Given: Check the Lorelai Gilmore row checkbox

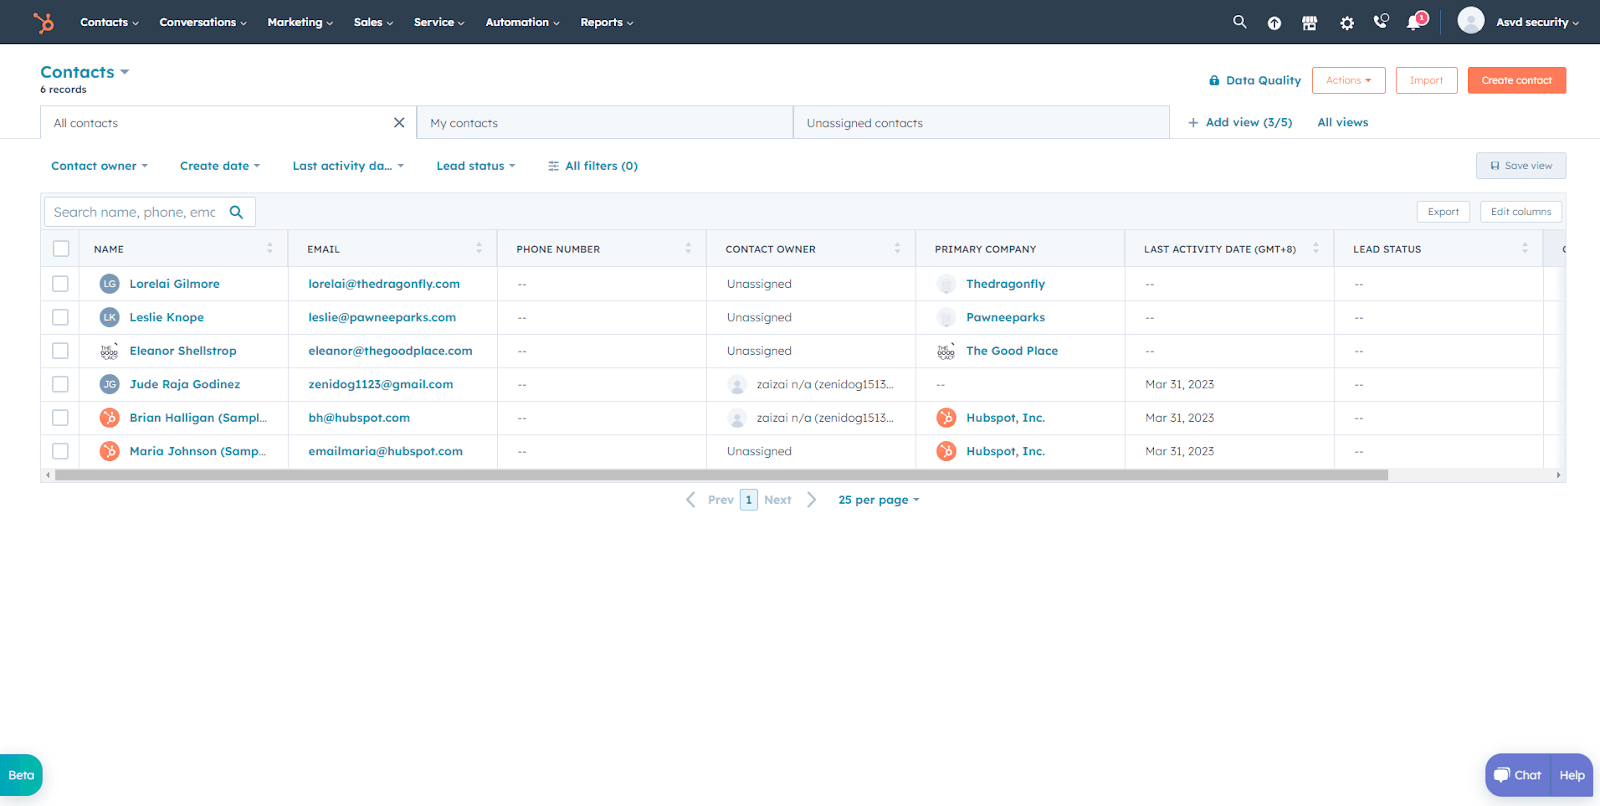Looking at the screenshot, I should point(61,284).
